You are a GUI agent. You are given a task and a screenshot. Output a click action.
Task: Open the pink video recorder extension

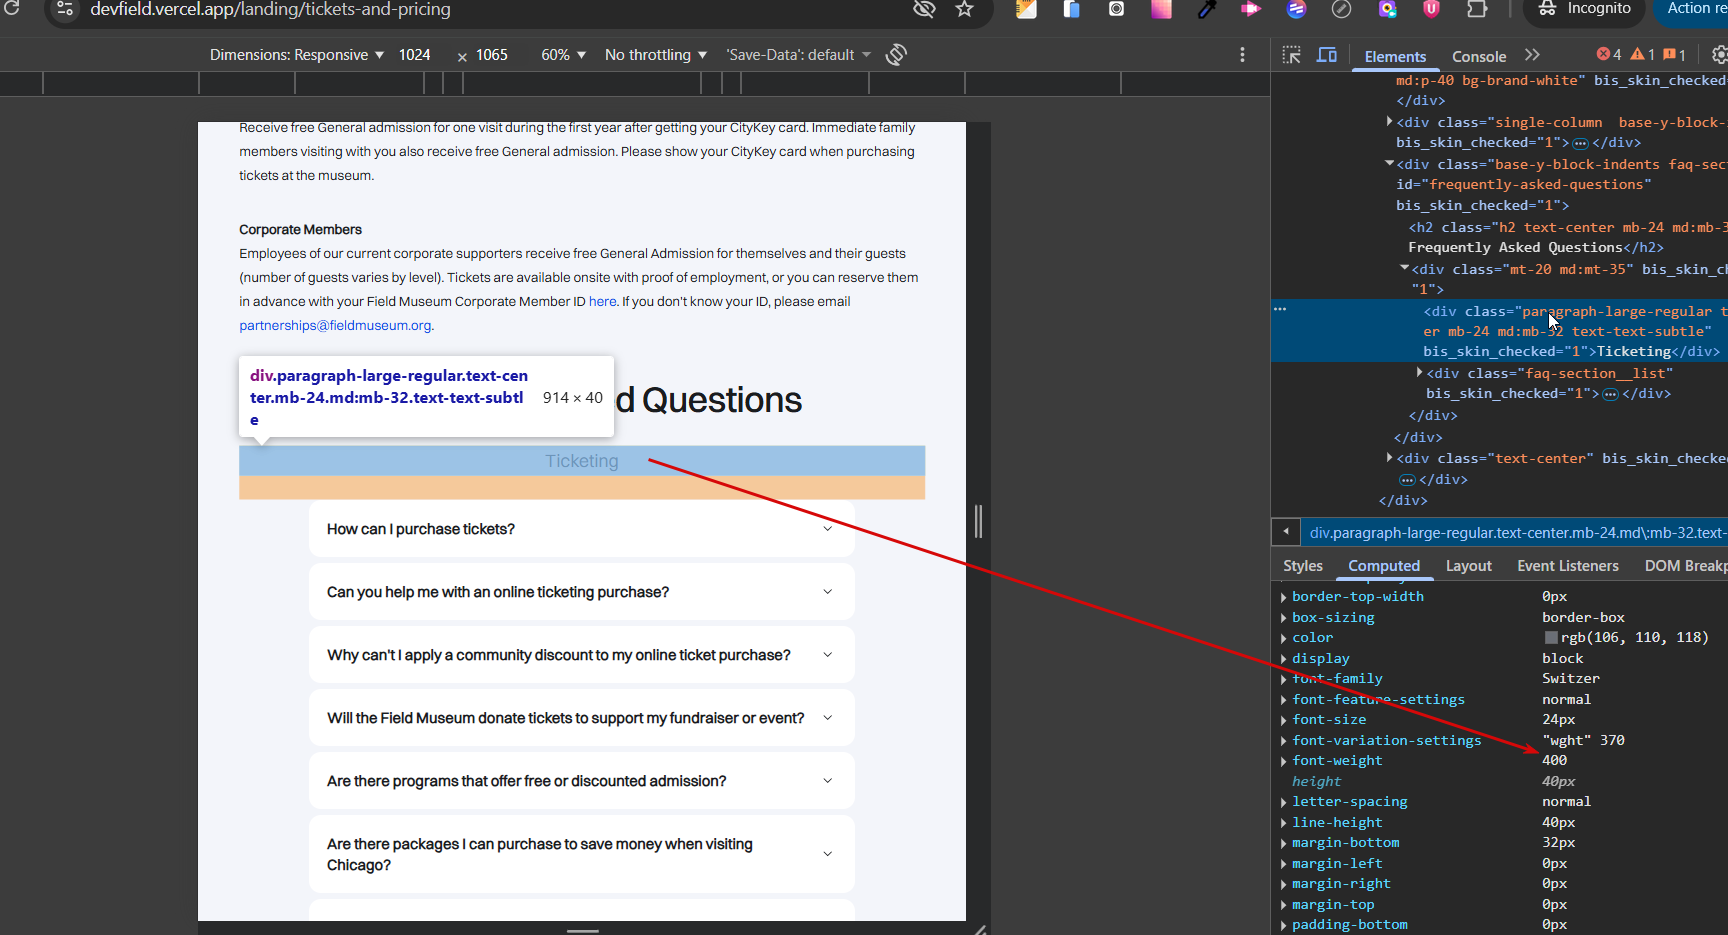coord(1251,9)
